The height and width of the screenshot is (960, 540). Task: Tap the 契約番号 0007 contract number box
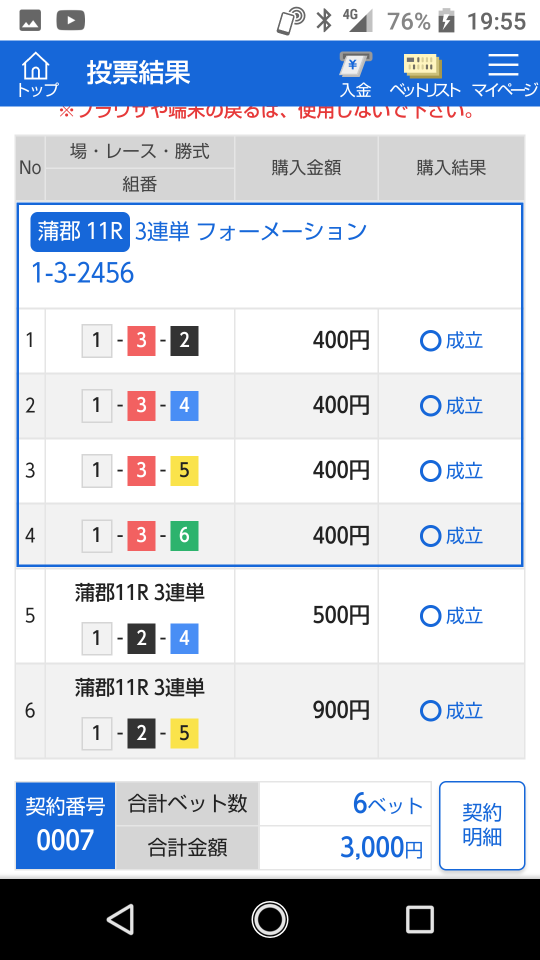coord(66,825)
